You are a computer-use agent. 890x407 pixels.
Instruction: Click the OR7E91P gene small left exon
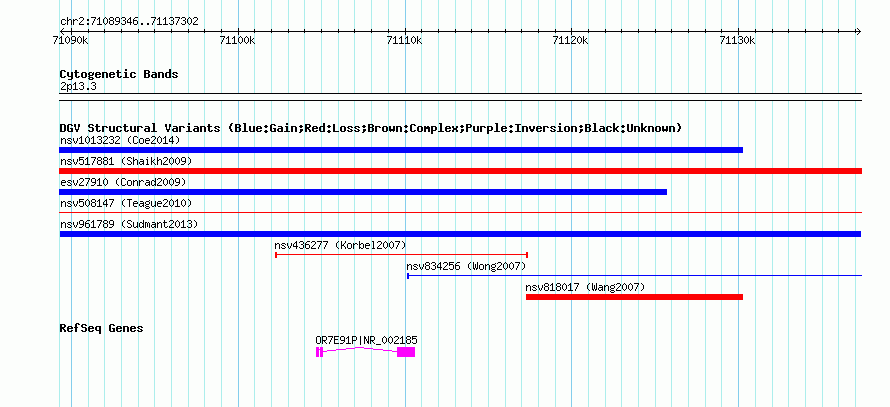[319, 352]
